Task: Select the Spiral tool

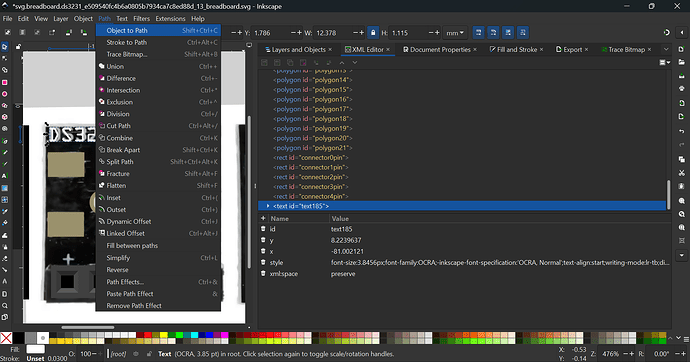Action: pos(4,129)
